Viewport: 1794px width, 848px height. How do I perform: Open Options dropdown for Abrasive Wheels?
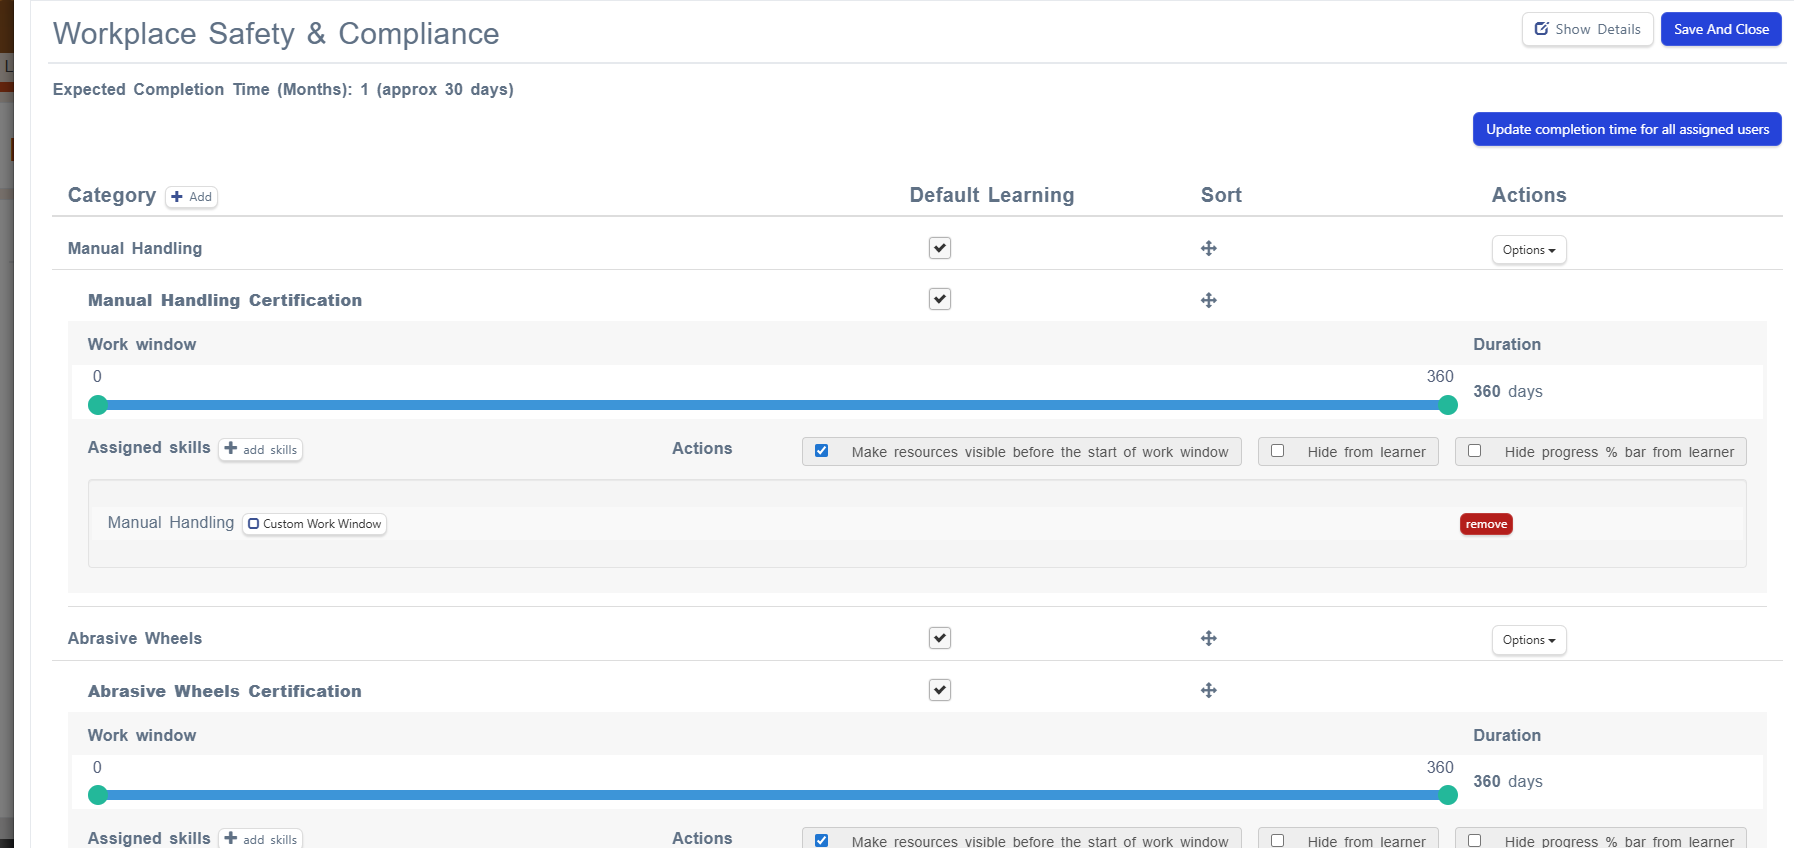point(1529,640)
